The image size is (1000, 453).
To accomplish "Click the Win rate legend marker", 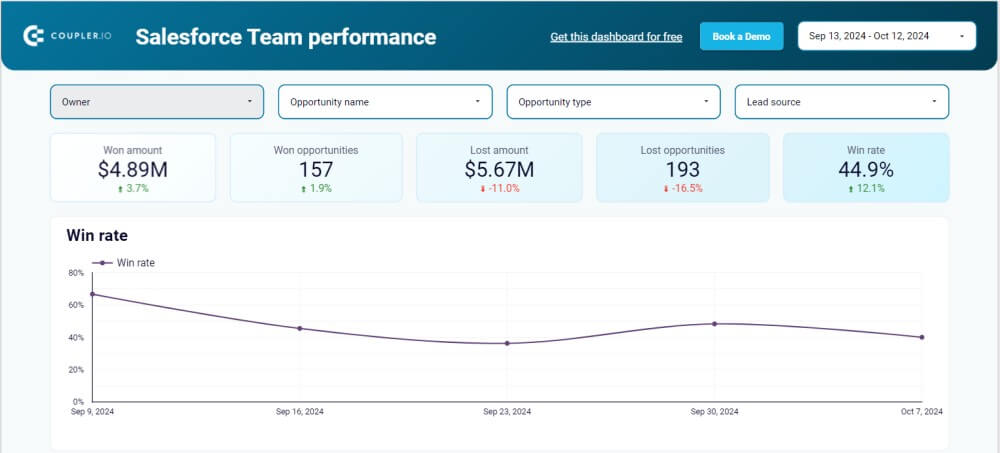I will 102,263.
